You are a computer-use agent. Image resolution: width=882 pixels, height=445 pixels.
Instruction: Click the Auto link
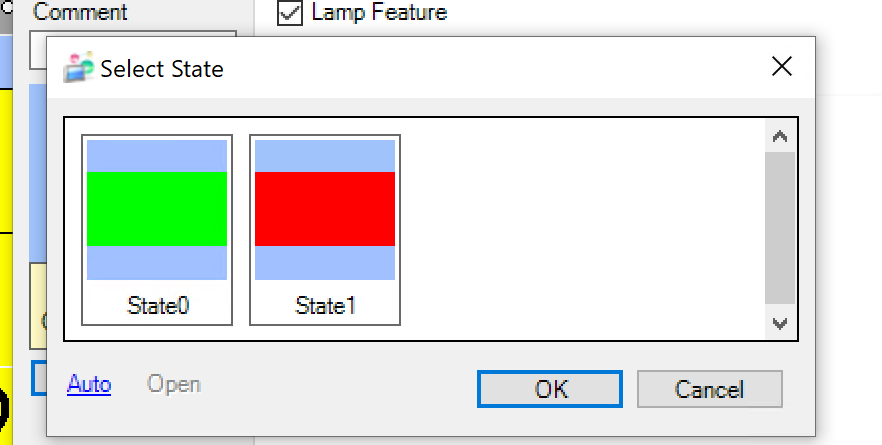click(89, 384)
